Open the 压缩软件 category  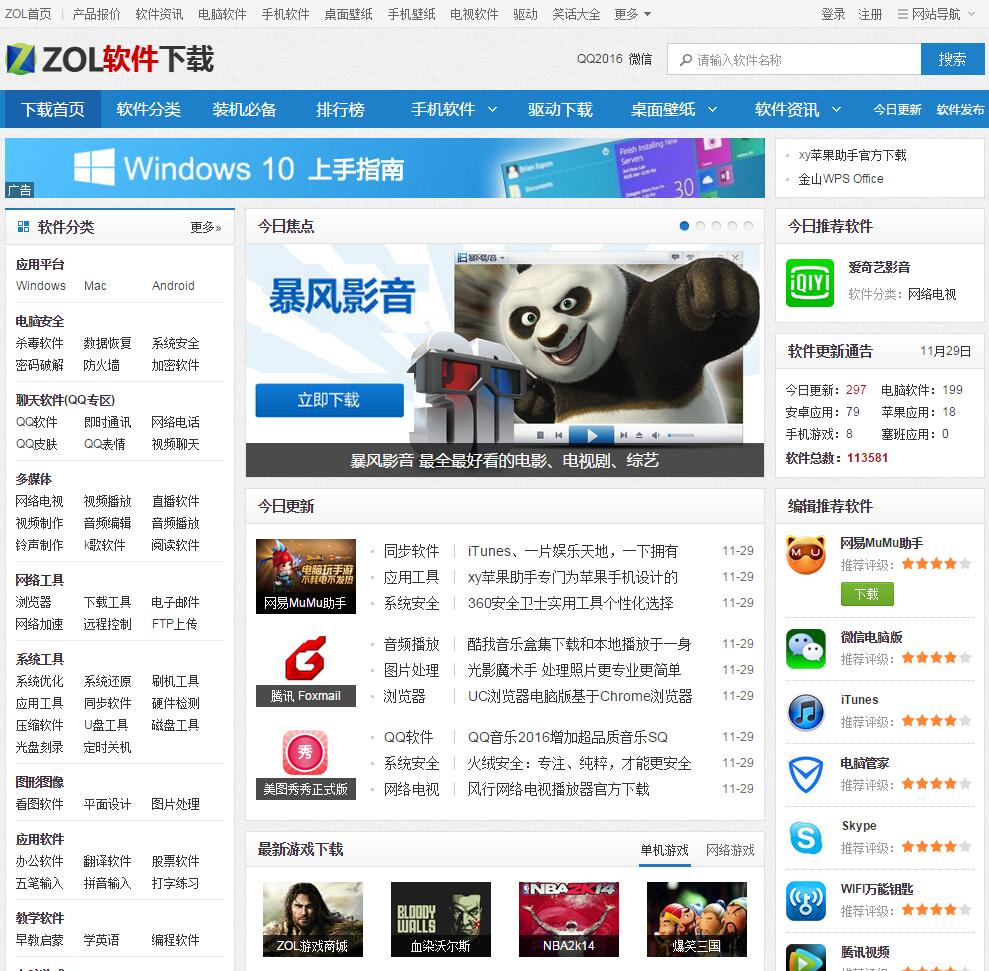(x=39, y=726)
